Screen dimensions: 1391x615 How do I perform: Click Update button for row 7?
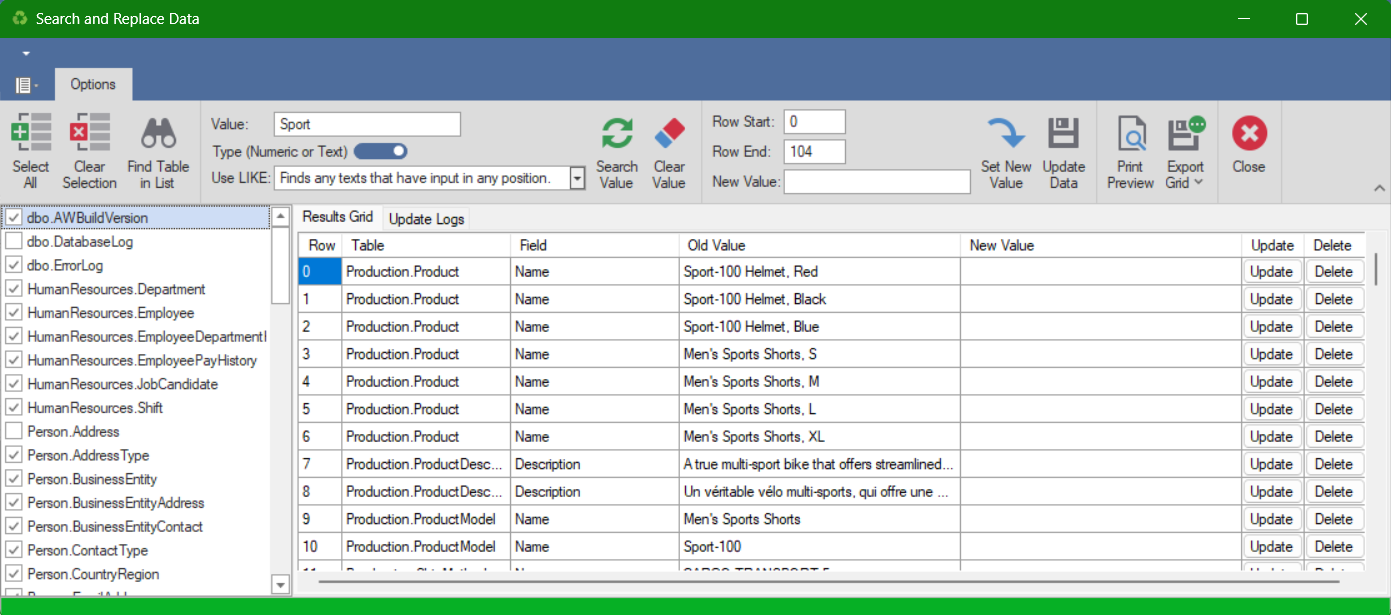pos(1272,464)
